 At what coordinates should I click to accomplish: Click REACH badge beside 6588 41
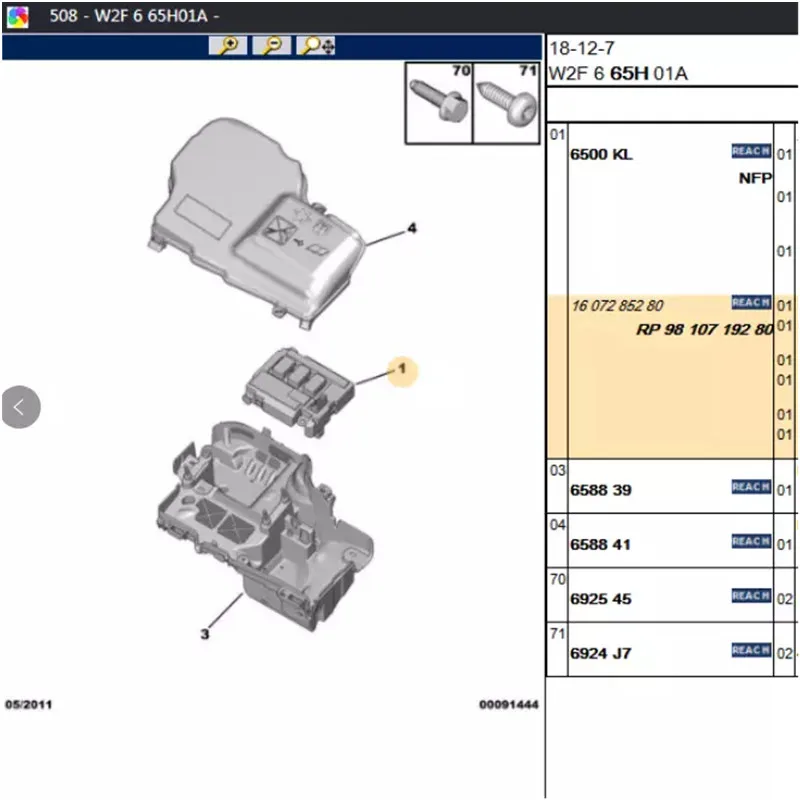coord(751,541)
